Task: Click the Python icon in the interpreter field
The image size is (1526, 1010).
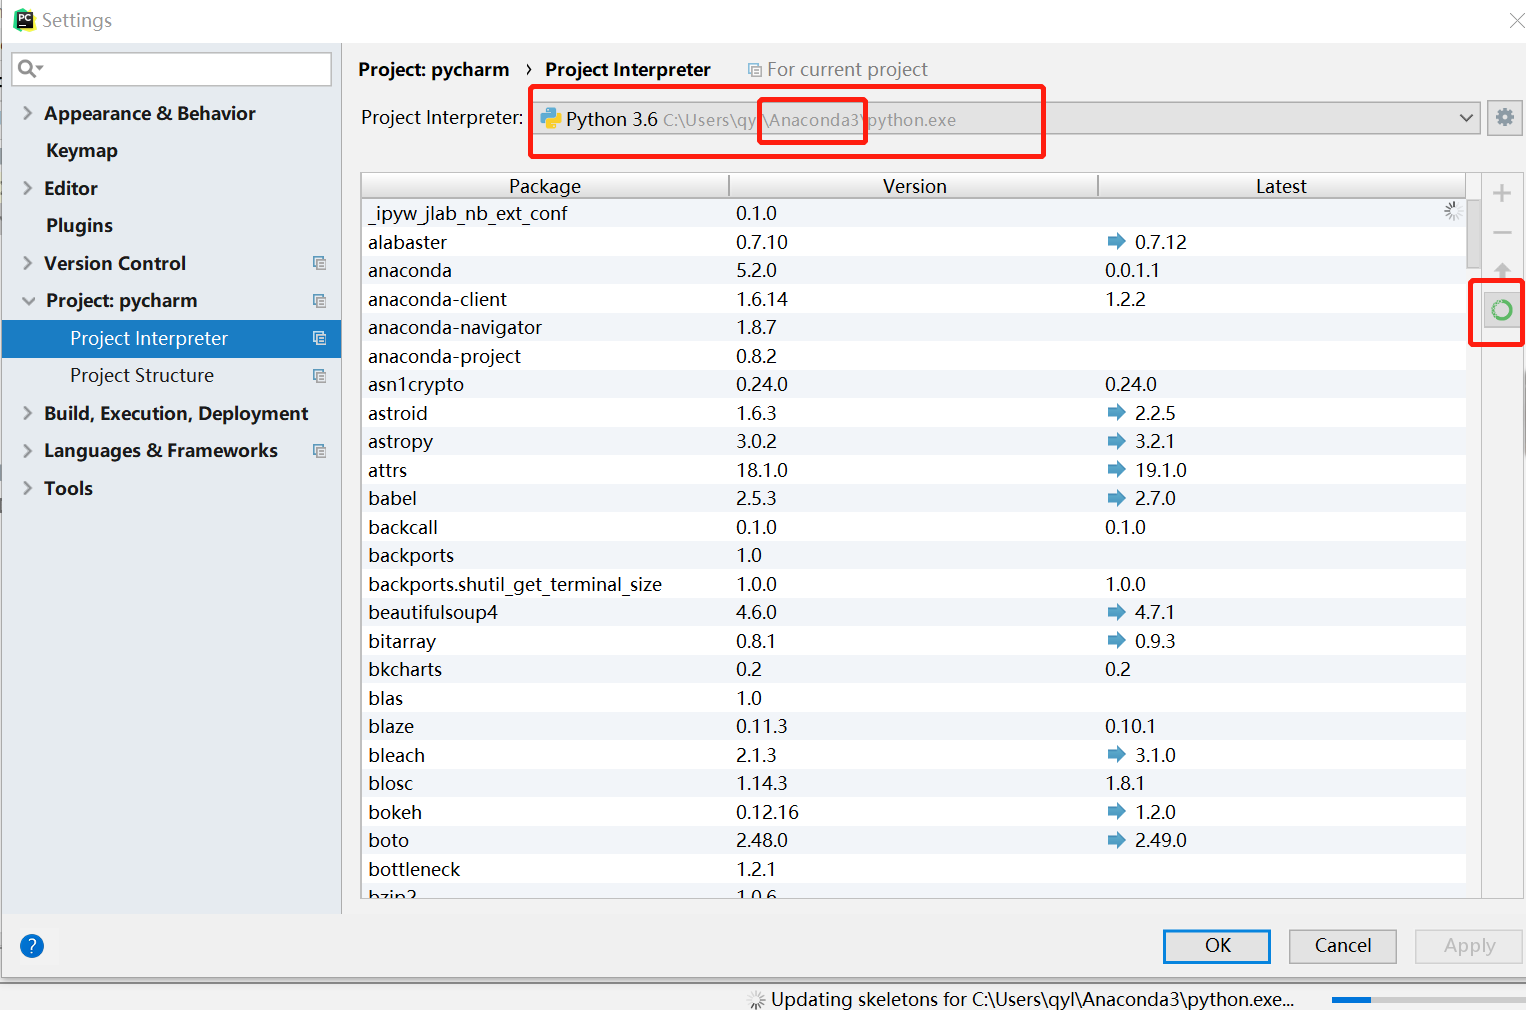Action: (x=550, y=119)
